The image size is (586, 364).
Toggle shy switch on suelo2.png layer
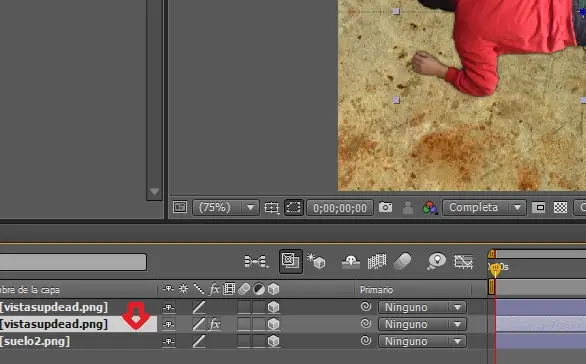click(x=169, y=341)
